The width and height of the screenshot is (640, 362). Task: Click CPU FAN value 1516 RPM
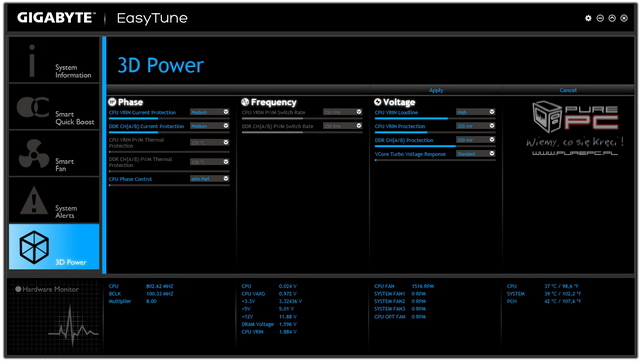[x=422, y=286]
